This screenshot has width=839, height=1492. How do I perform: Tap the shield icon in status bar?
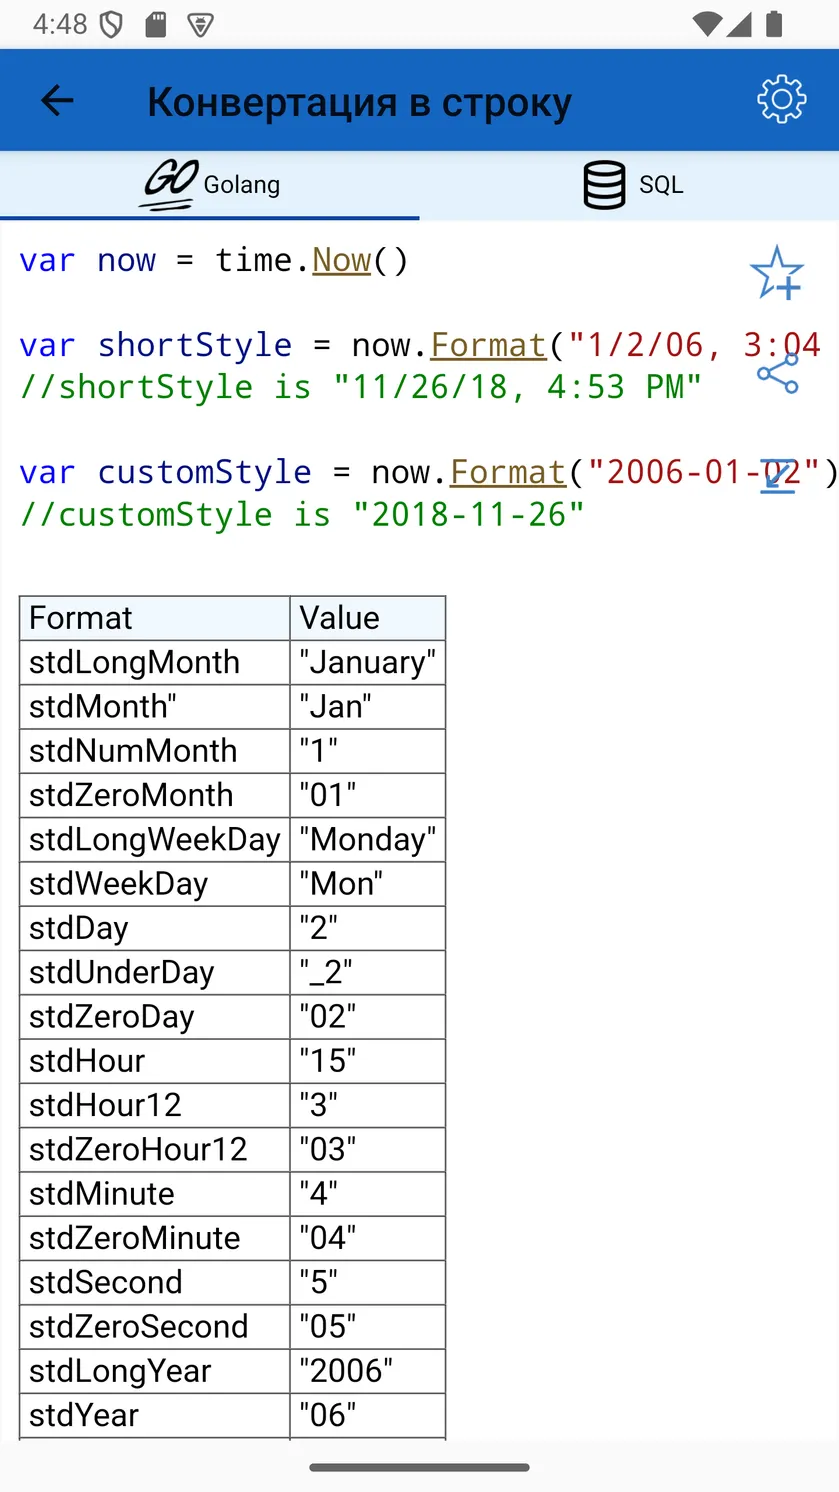(x=111, y=24)
